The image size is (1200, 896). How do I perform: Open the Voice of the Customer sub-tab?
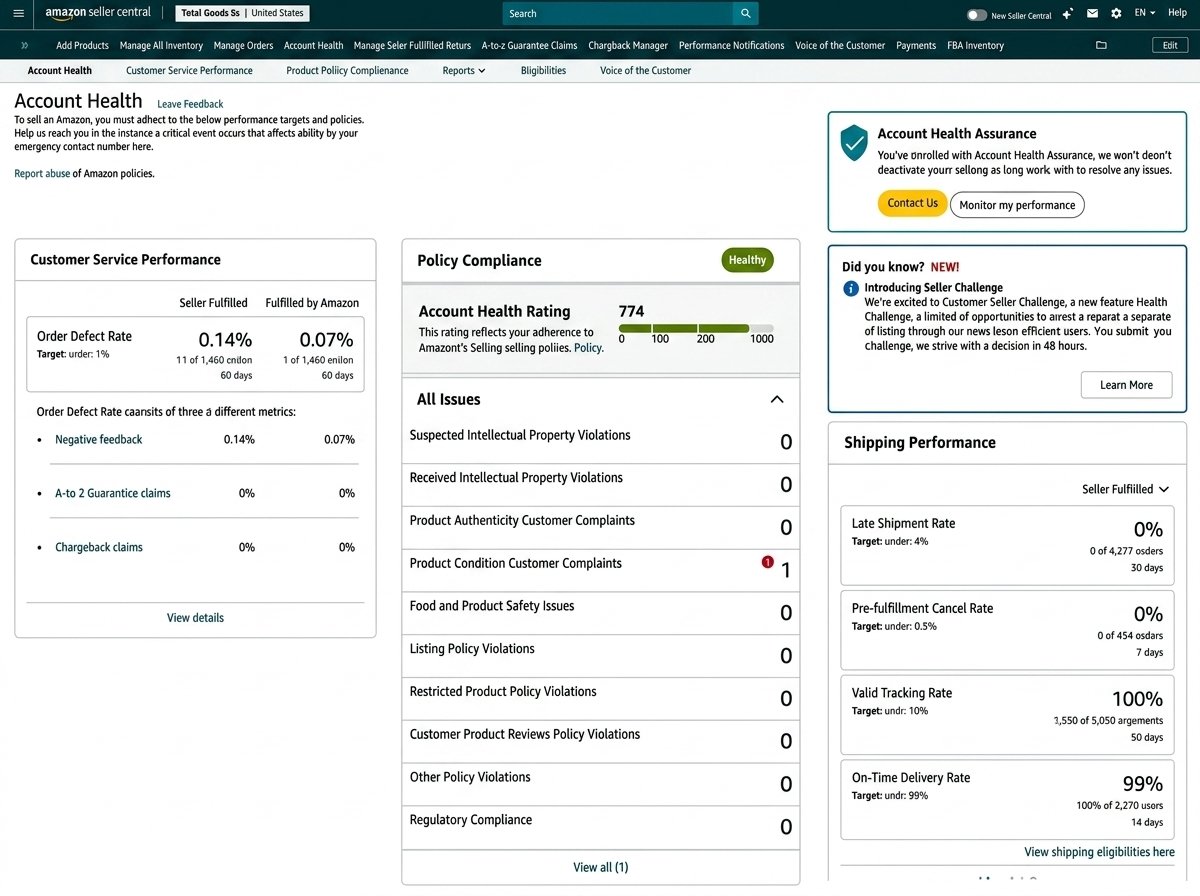click(x=645, y=71)
